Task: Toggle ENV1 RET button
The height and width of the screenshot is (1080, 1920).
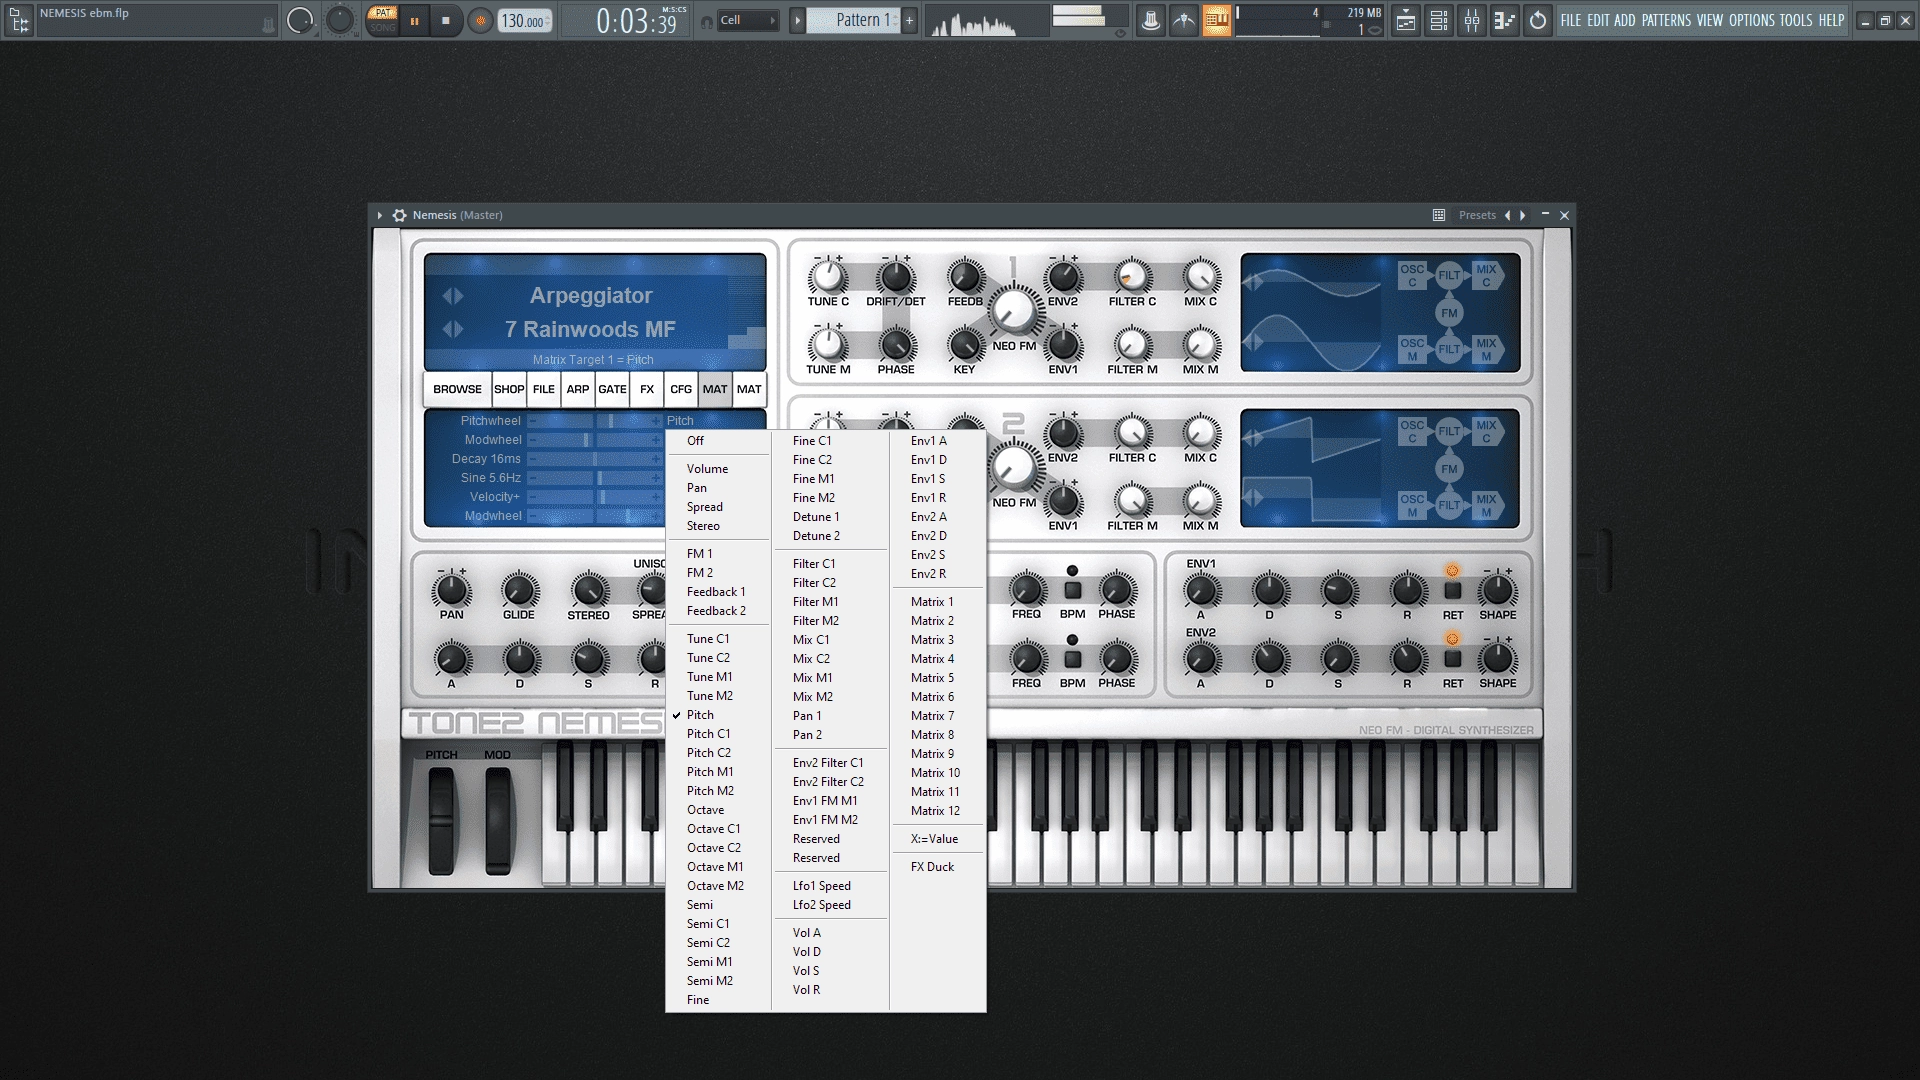Action: [1453, 591]
